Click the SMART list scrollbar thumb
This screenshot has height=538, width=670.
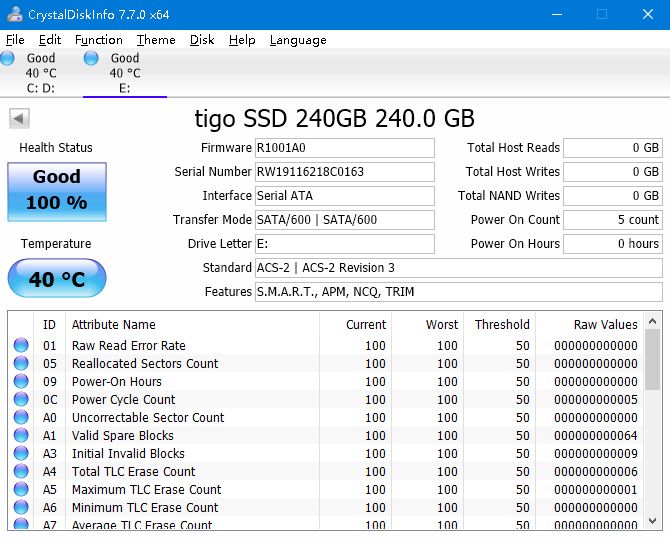pos(652,360)
